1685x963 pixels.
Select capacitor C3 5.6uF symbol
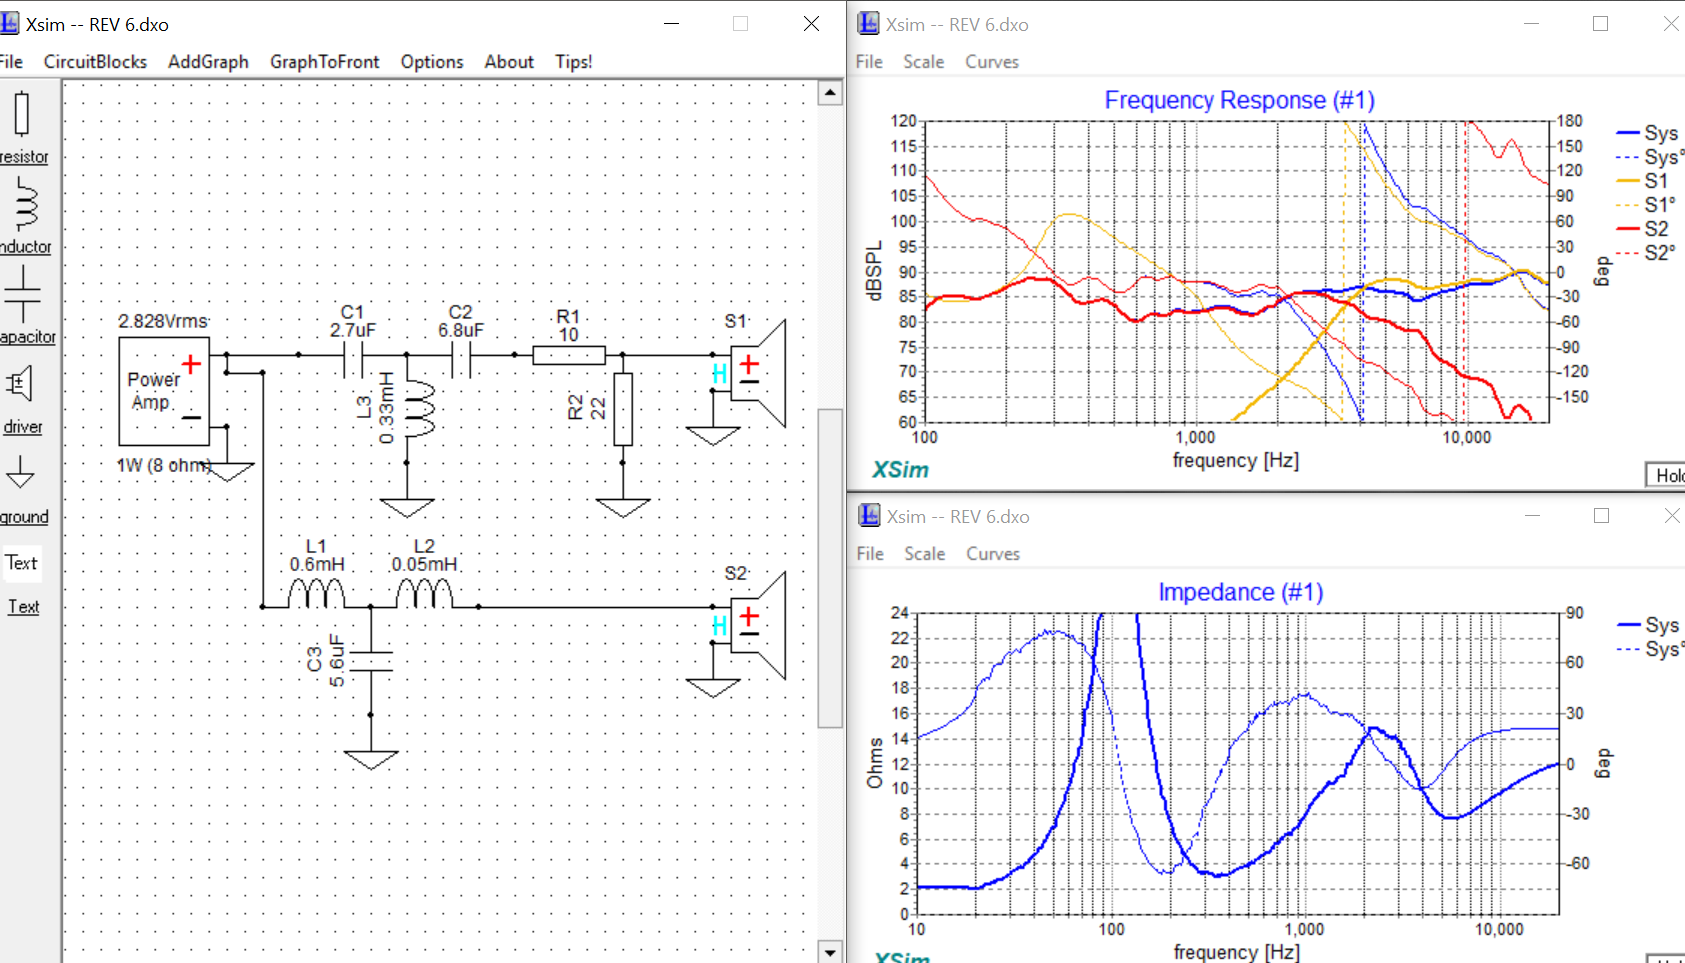371,660
